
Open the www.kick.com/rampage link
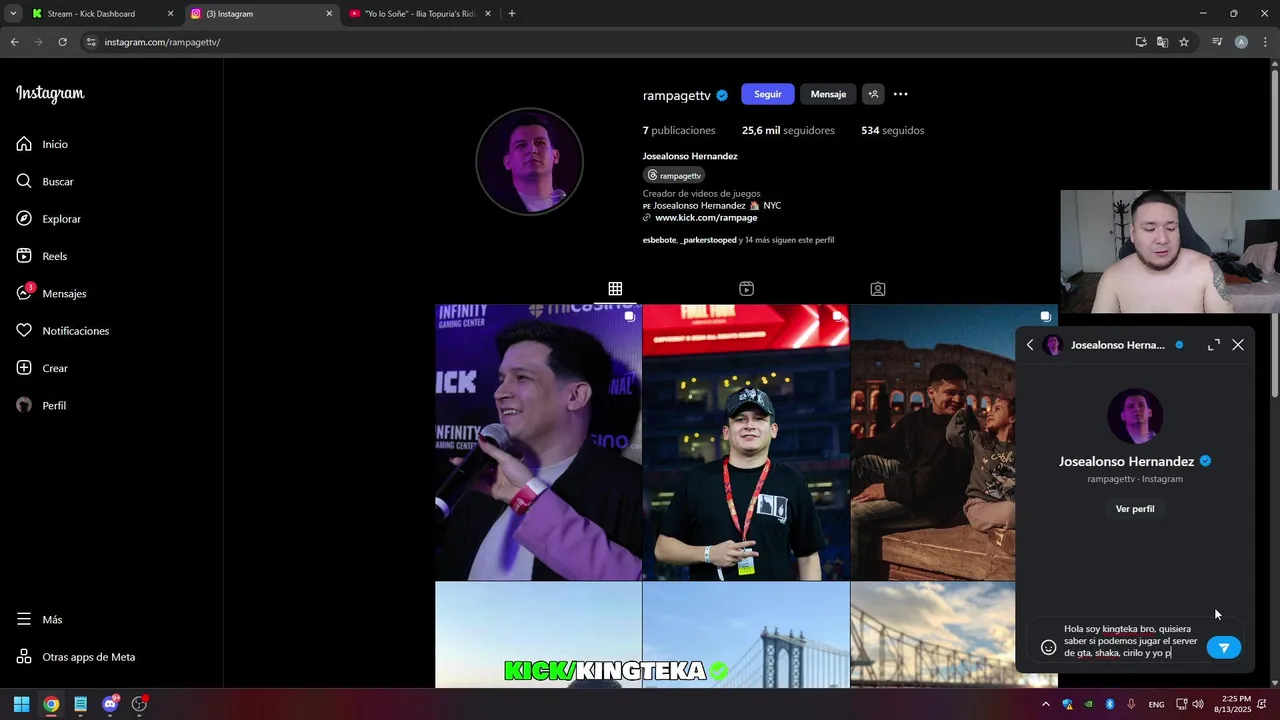pyautogui.click(x=706, y=217)
